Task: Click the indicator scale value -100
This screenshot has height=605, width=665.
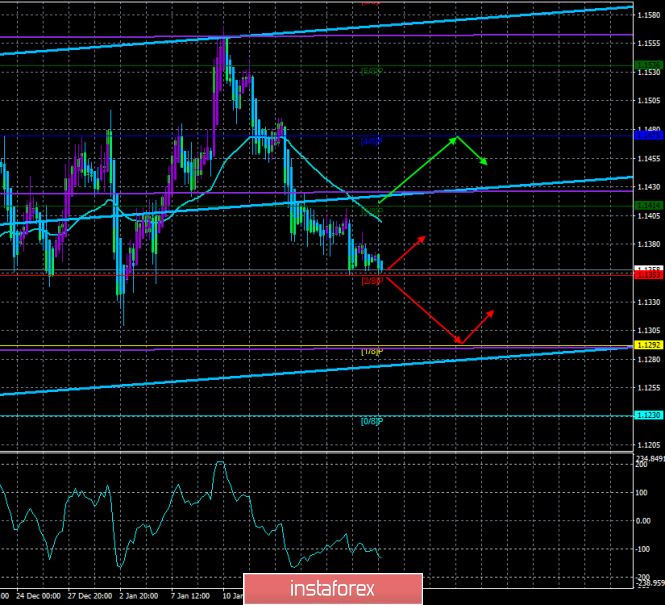Action: (642, 549)
